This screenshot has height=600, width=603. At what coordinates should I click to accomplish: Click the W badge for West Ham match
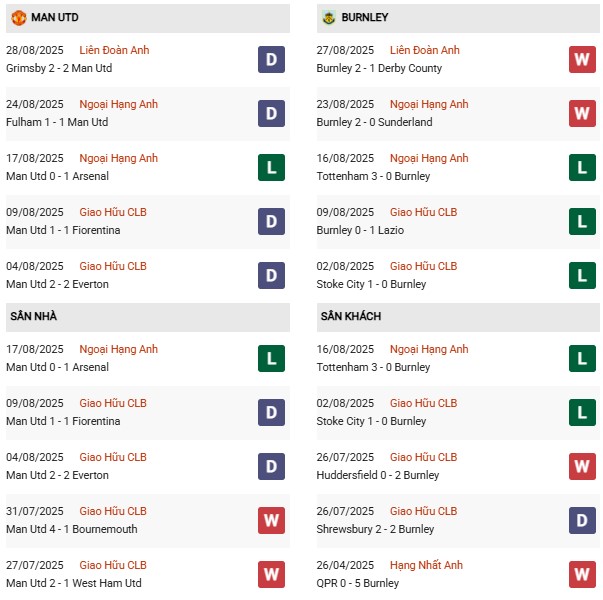[x=270, y=574]
